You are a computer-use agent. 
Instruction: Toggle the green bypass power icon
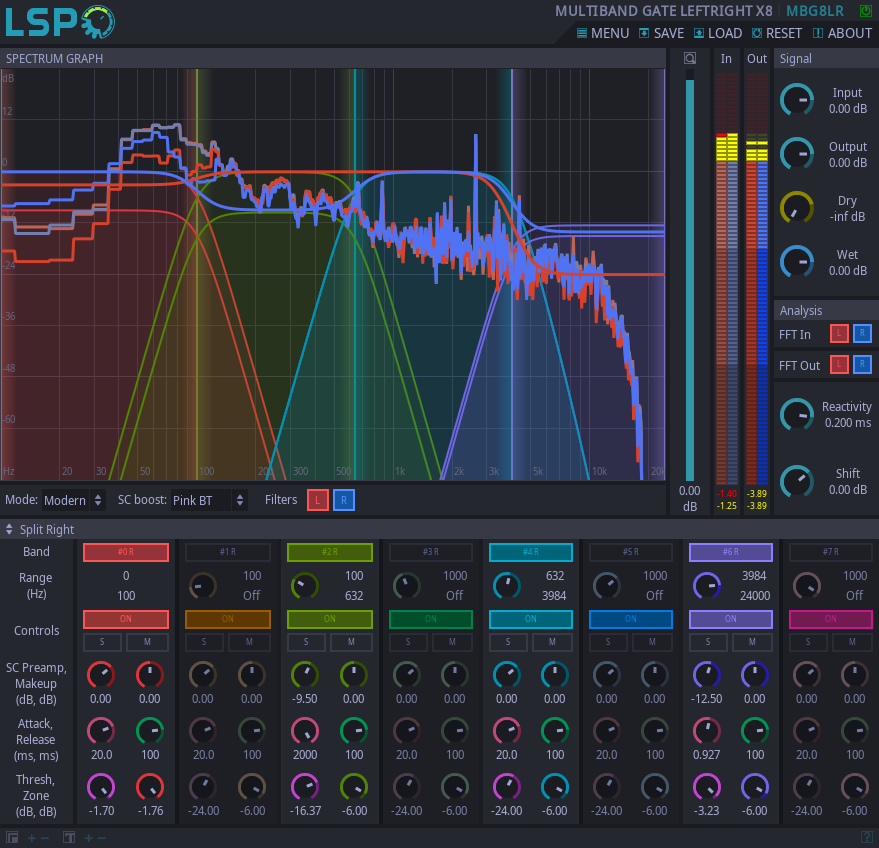[866, 11]
